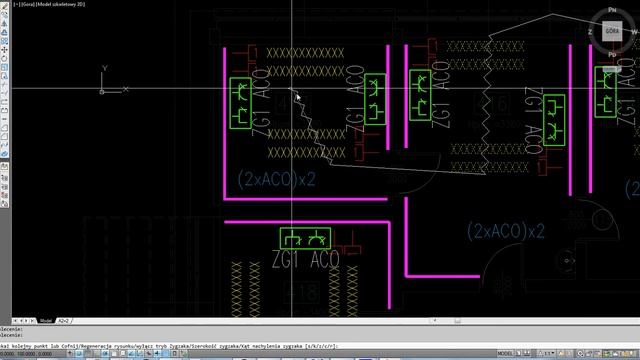
Task: Toggle Object Snap Tracking in status bar
Action: point(131,353)
